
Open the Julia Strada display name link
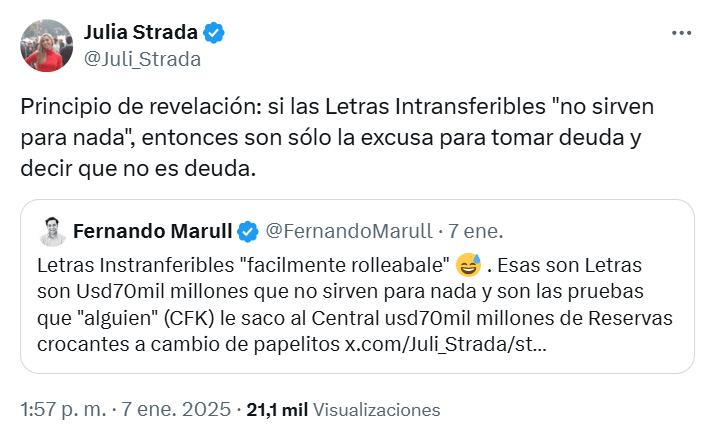coord(141,33)
